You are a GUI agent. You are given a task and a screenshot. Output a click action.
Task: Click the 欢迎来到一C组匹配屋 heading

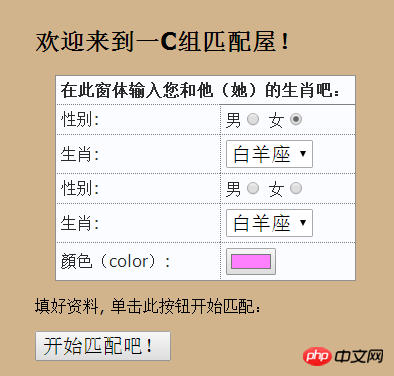click(x=162, y=42)
